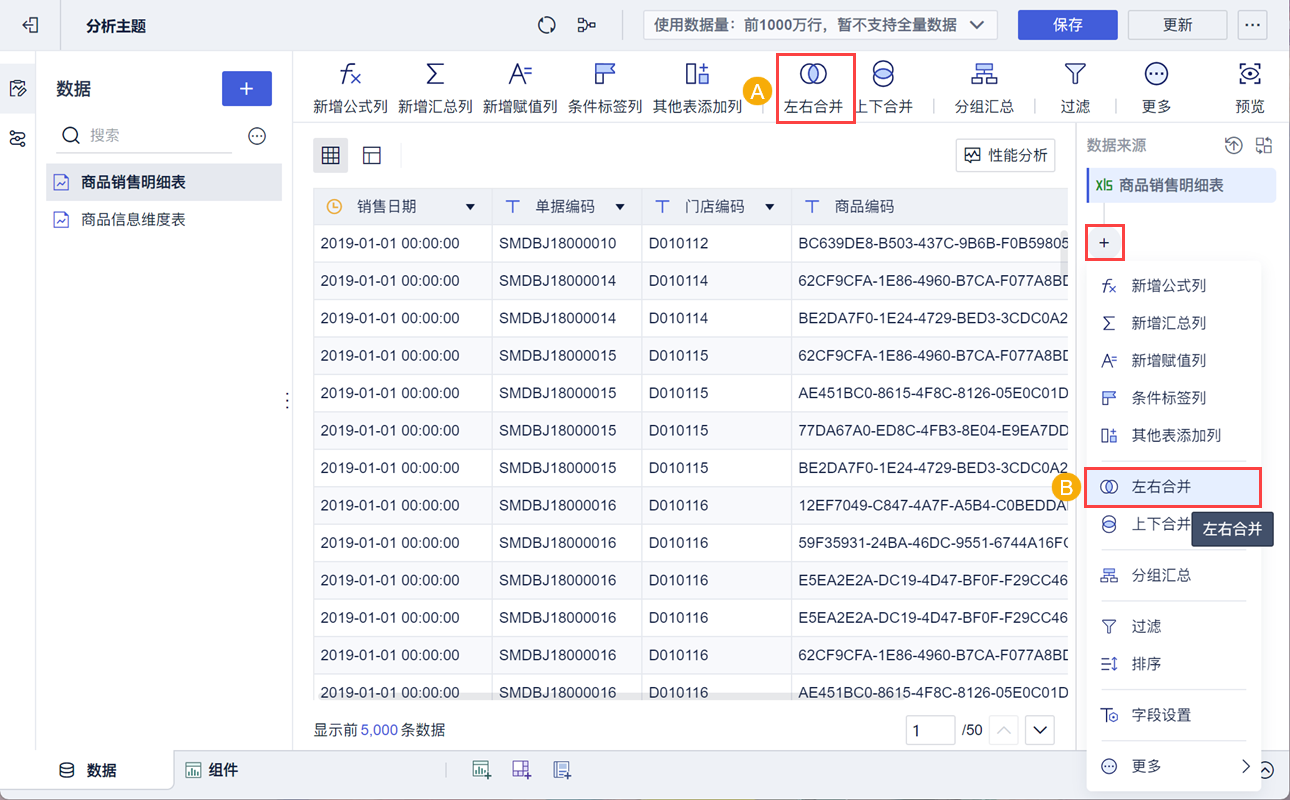
Task: Choose 分组汇总 from the step dropdown menu
Action: (1172, 576)
